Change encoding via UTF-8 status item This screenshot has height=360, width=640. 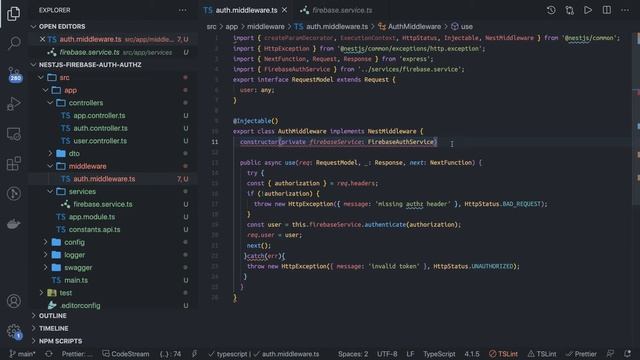(387, 354)
